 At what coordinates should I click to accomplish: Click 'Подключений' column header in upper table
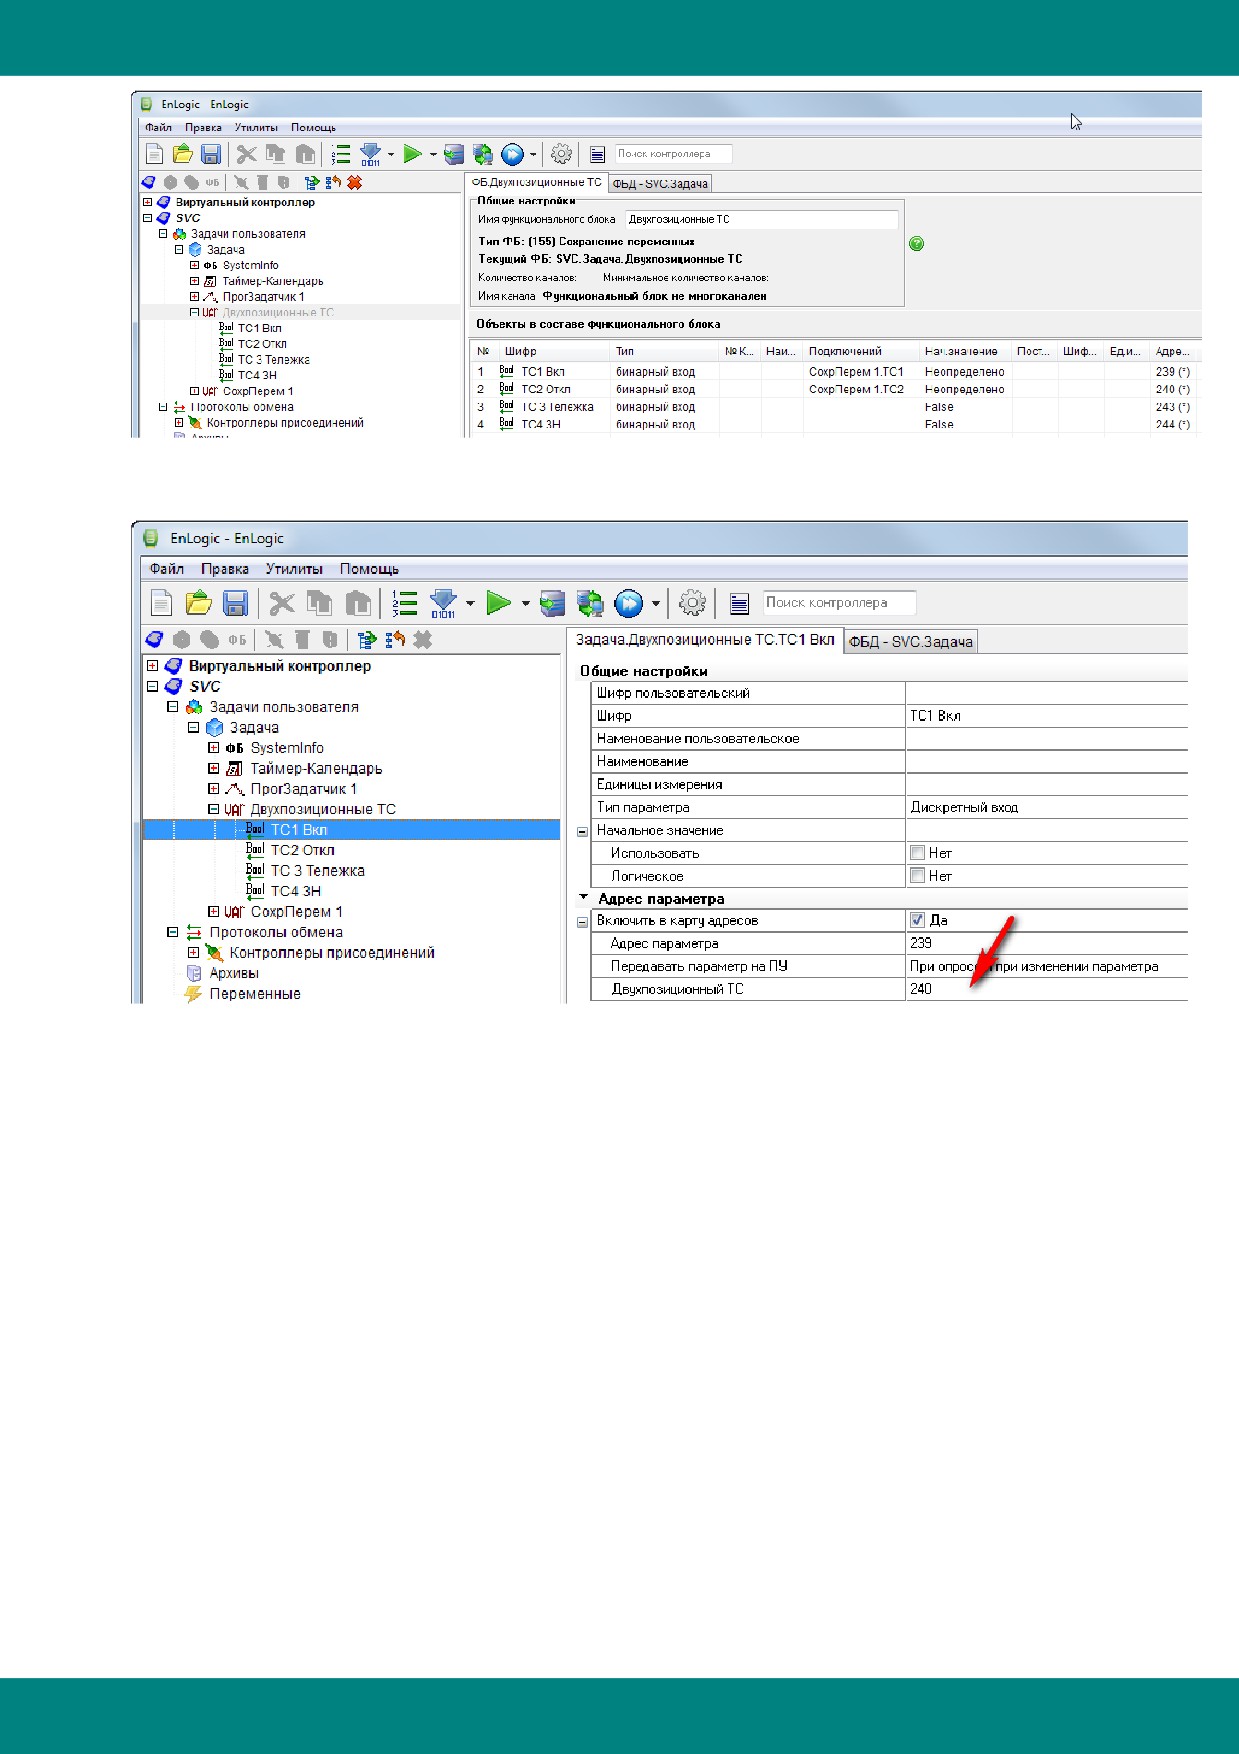[x=860, y=351]
